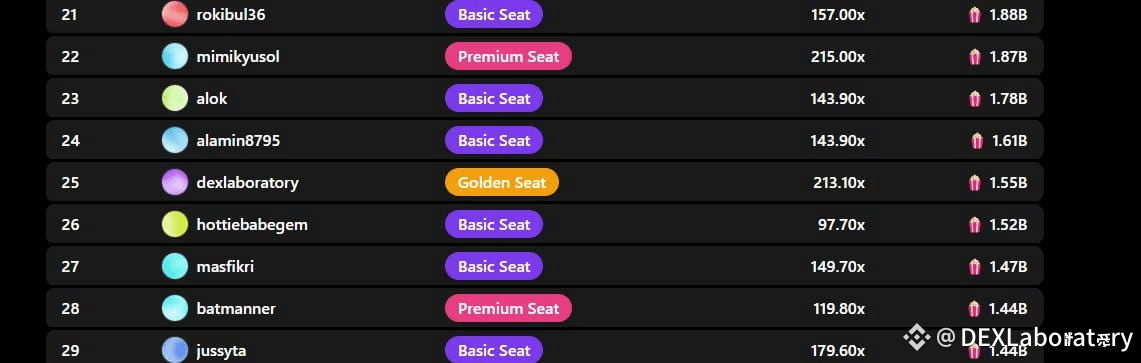This screenshot has height=363, width=1141.
Task: Select rank 26 leaderboard row
Action: (544, 224)
